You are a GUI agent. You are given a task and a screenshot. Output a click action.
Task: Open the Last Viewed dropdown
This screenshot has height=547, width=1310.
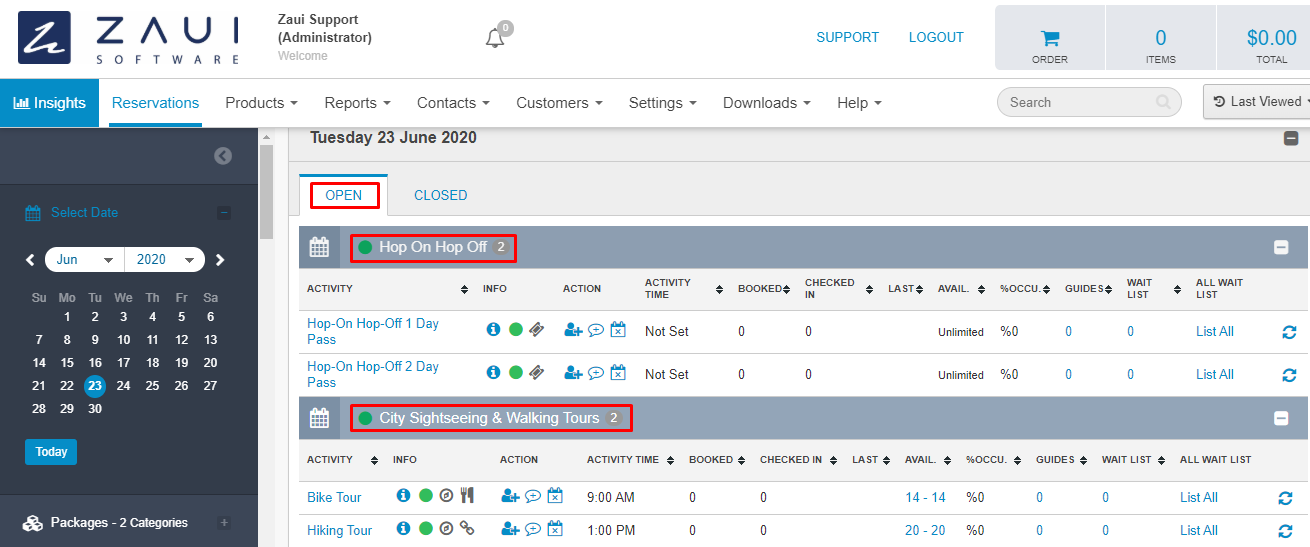(x=1256, y=101)
